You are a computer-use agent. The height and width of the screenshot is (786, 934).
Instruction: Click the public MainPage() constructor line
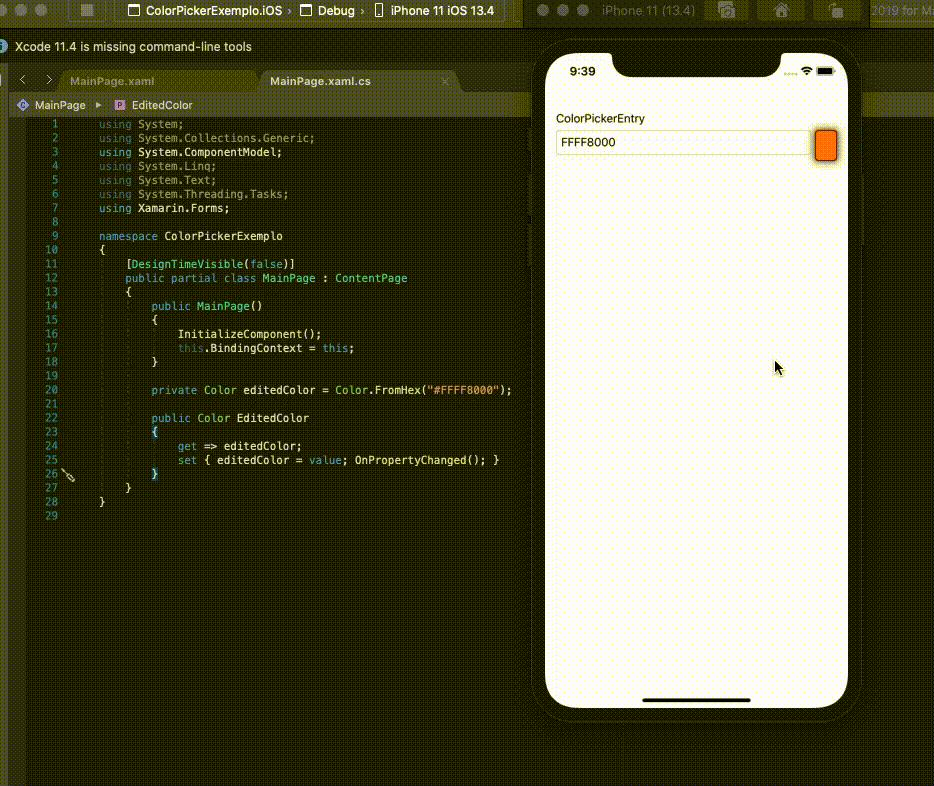[x=207, y=306]
